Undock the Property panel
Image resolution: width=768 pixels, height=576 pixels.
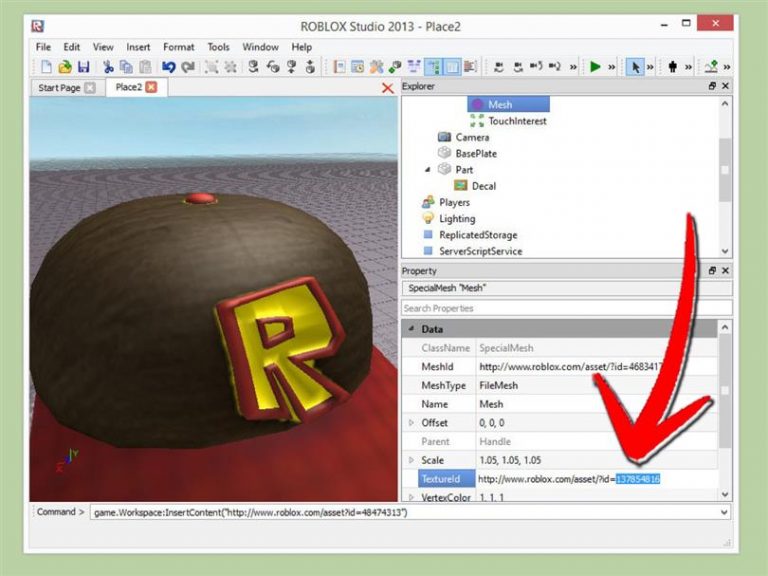point(712,270)
